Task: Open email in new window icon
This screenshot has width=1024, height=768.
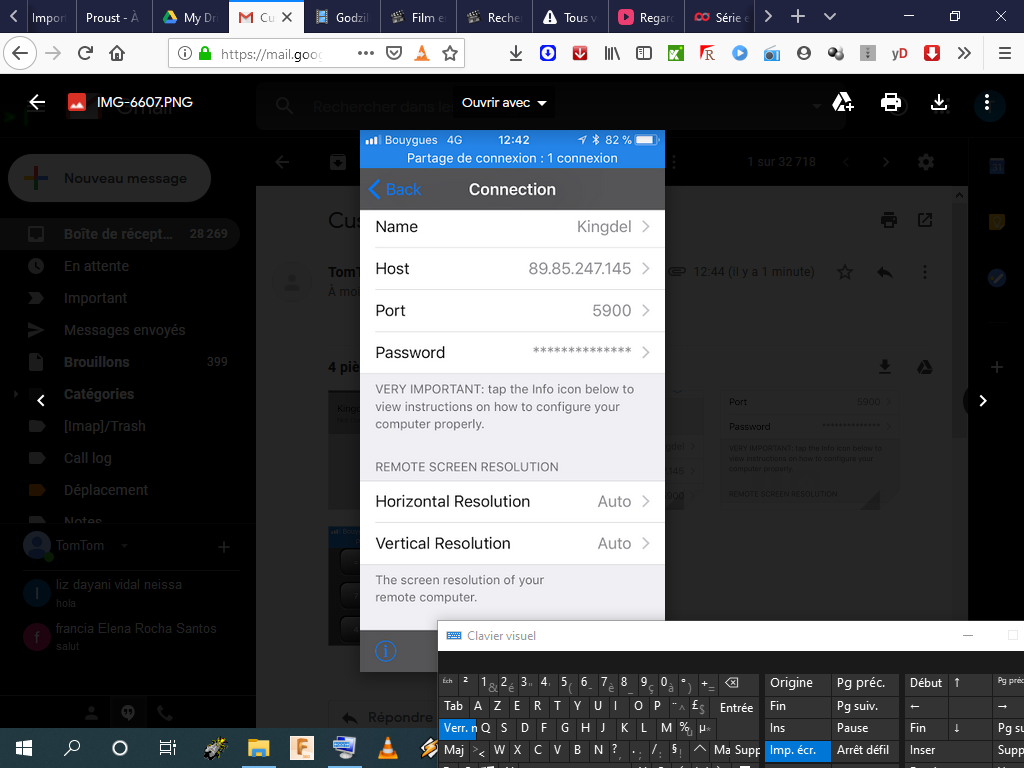Action: tap(925, 220)
